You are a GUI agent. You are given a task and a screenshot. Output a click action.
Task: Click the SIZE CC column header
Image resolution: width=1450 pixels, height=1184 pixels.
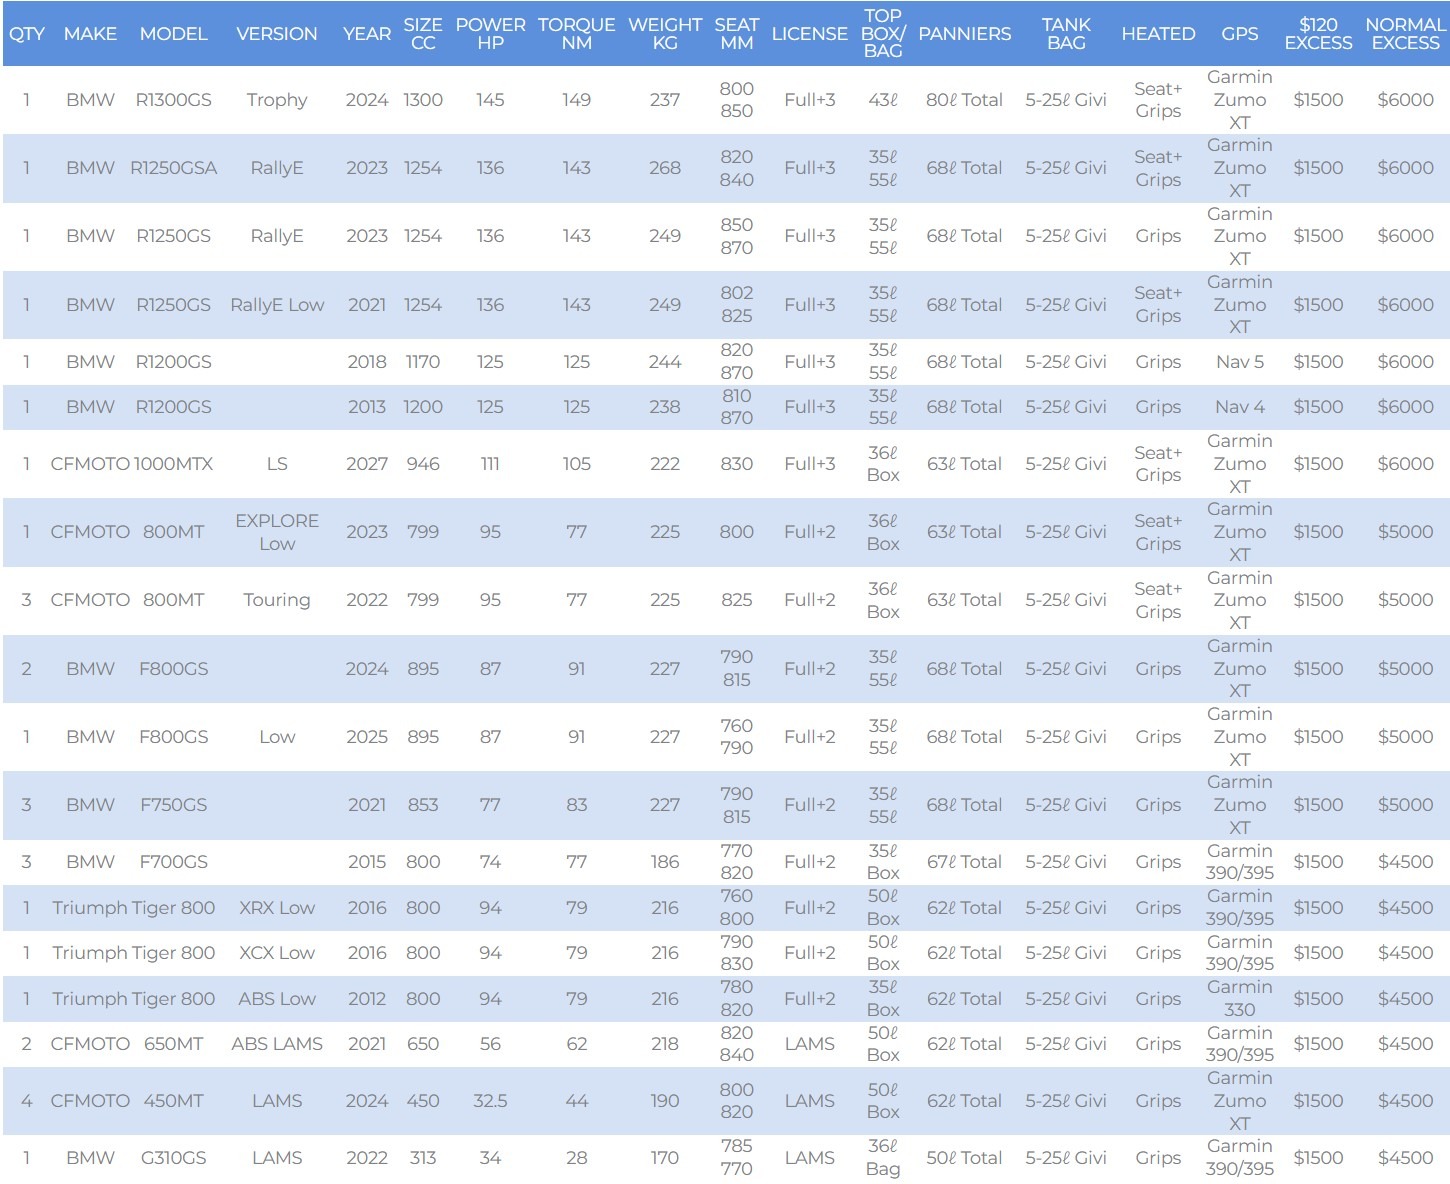[423, 34]
